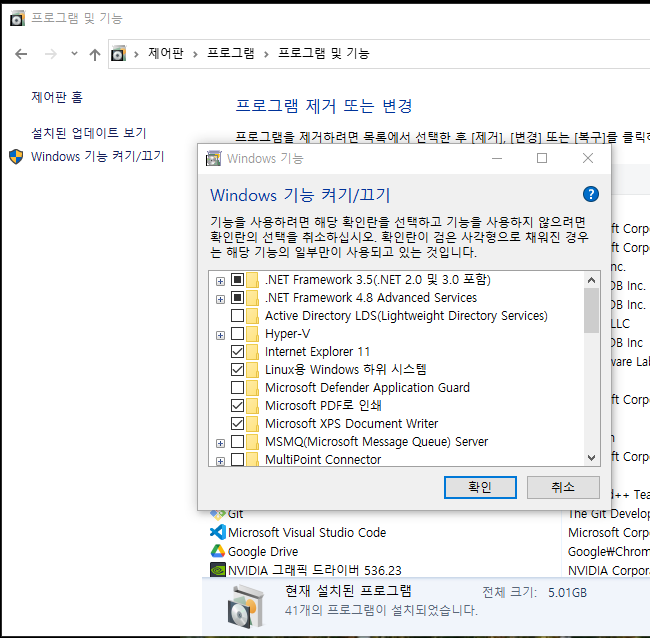Enable Active Directory LDS checkbox
Screen dimensions: 650x638
pos(237,315)
